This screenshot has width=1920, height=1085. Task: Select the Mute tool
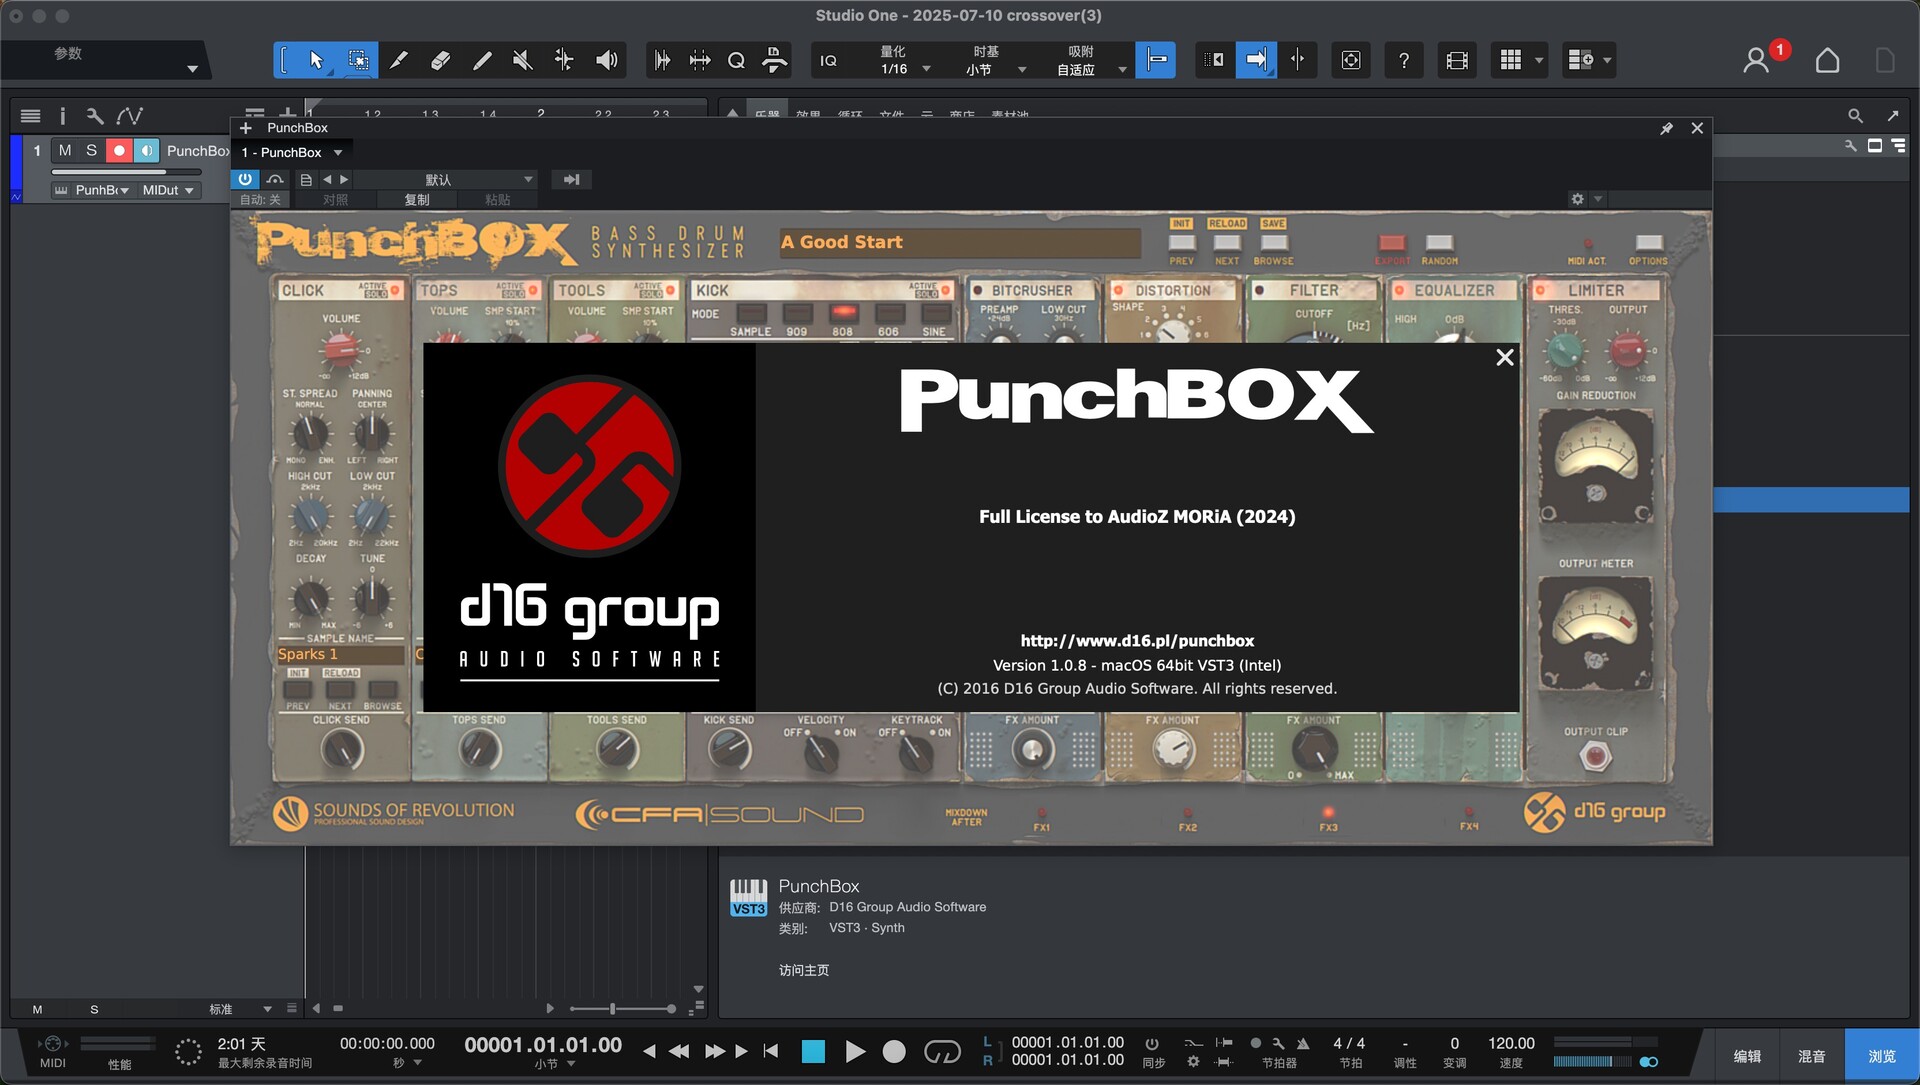(522, 61)
